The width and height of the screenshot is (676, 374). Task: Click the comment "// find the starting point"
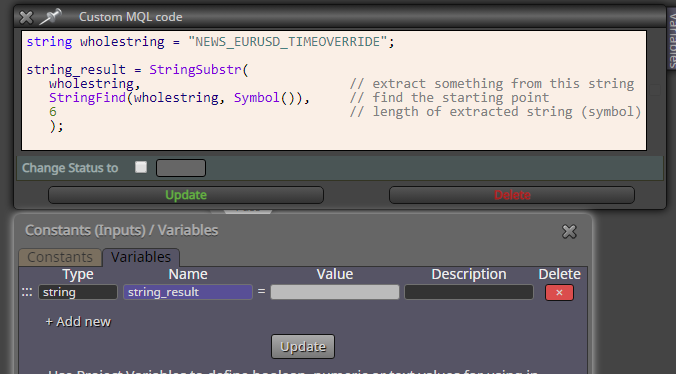pyautogui.click(x=449, y=98)
